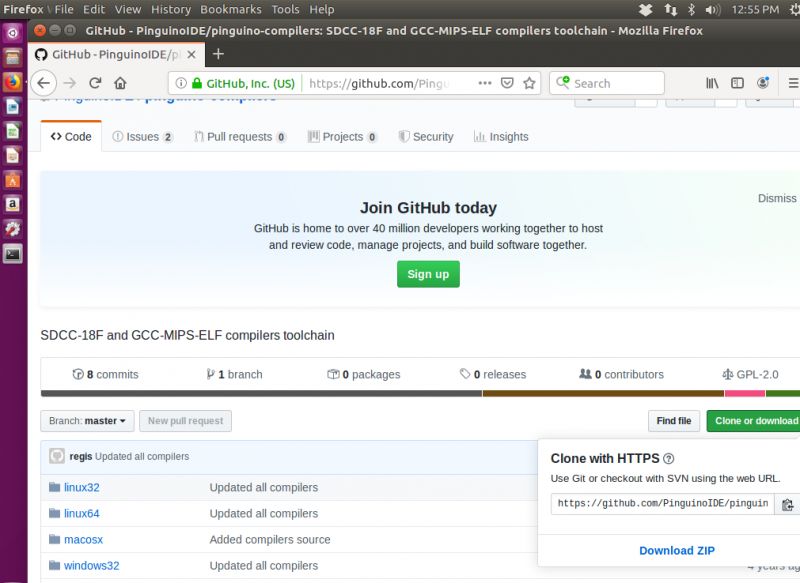The image size is (800, 583).
Task: Open the View menu
Action: click(128, 9)
